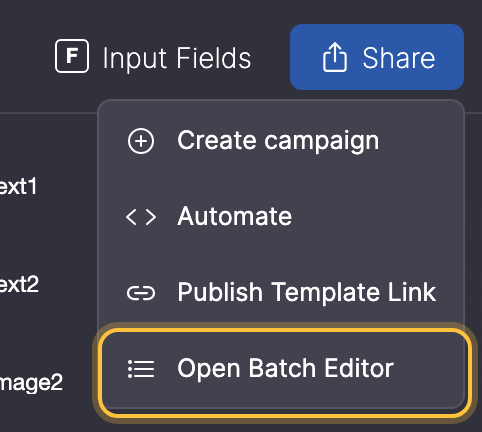Click the code brackets icon beside Automate

click(141, 217)
